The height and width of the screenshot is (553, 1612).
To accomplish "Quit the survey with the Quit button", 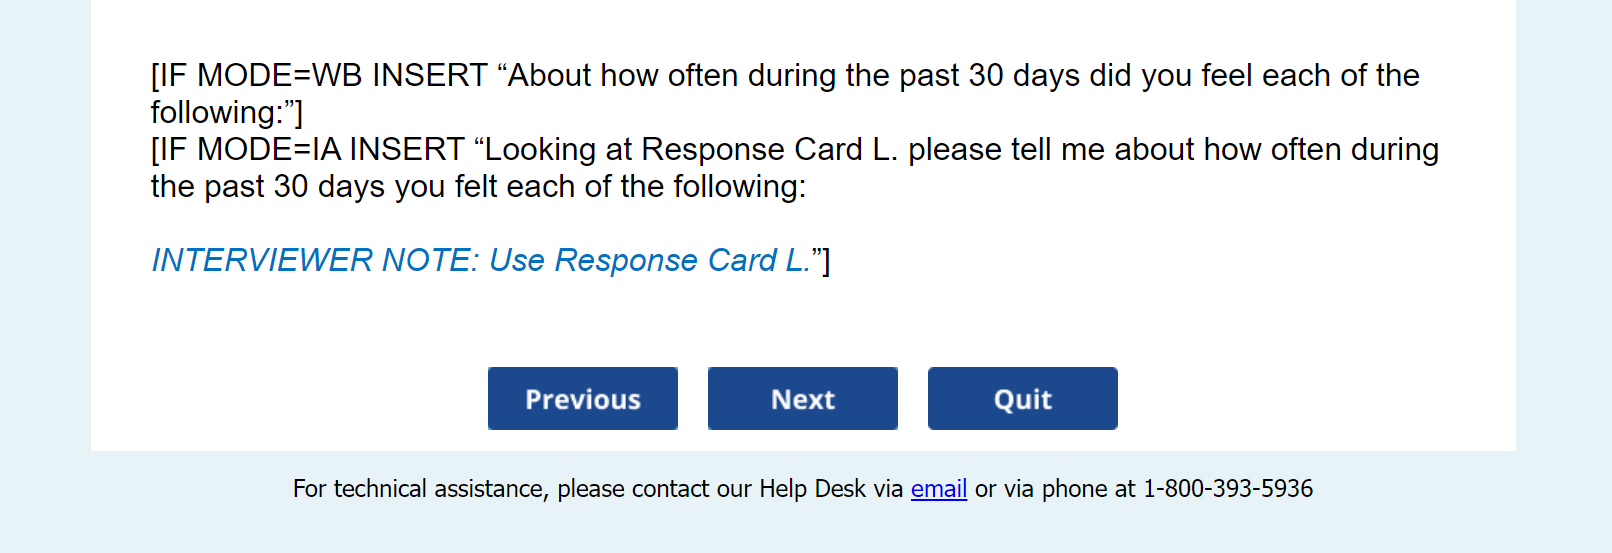I will [x=1022, y=399].
